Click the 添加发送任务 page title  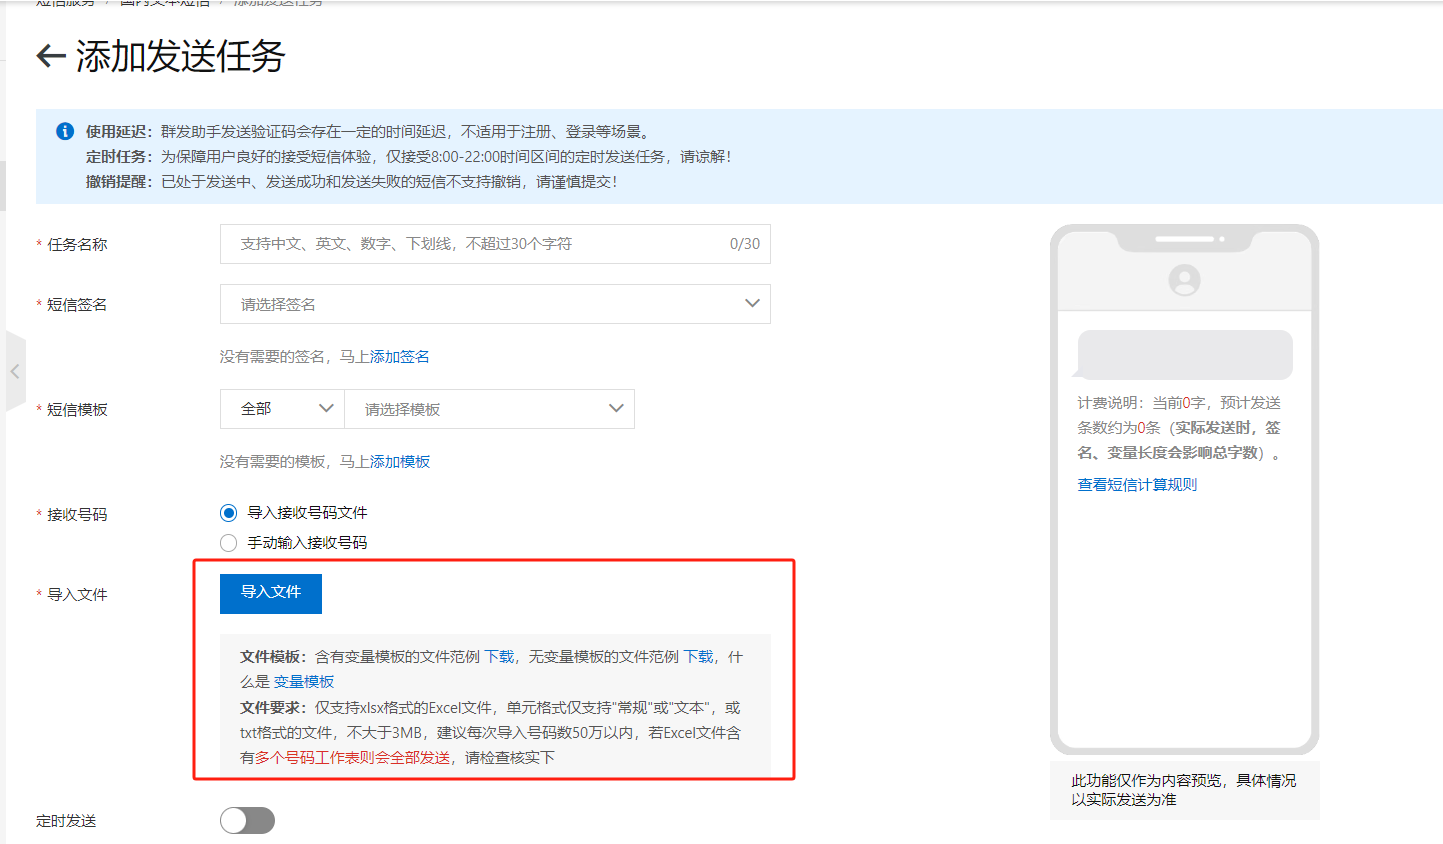point(181,56)
